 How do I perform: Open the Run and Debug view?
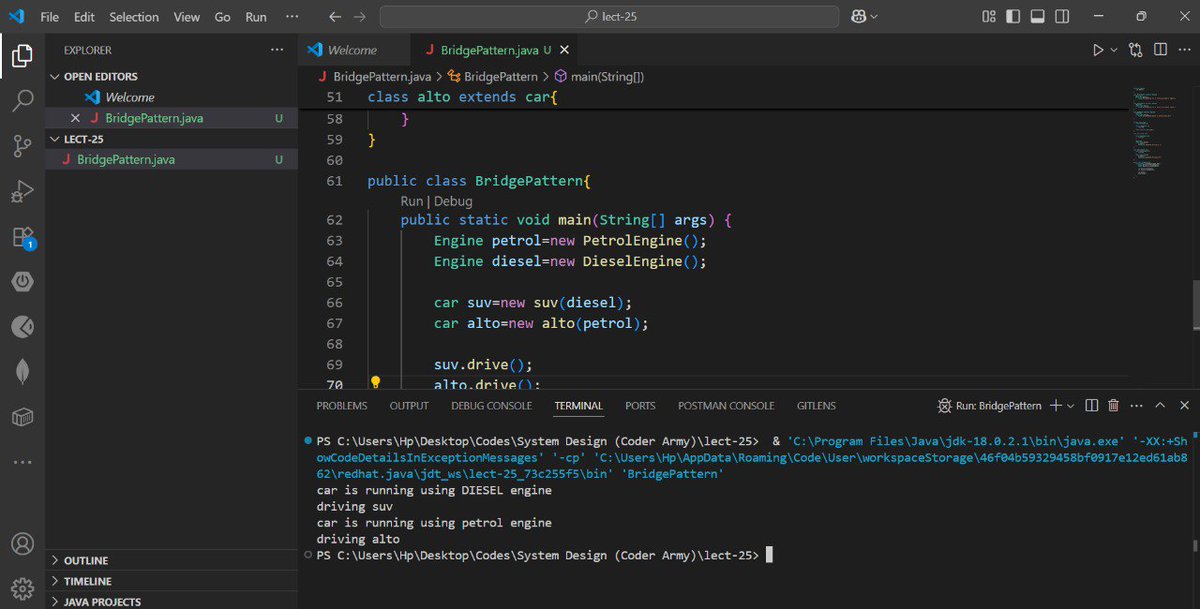tap(22, 191)
